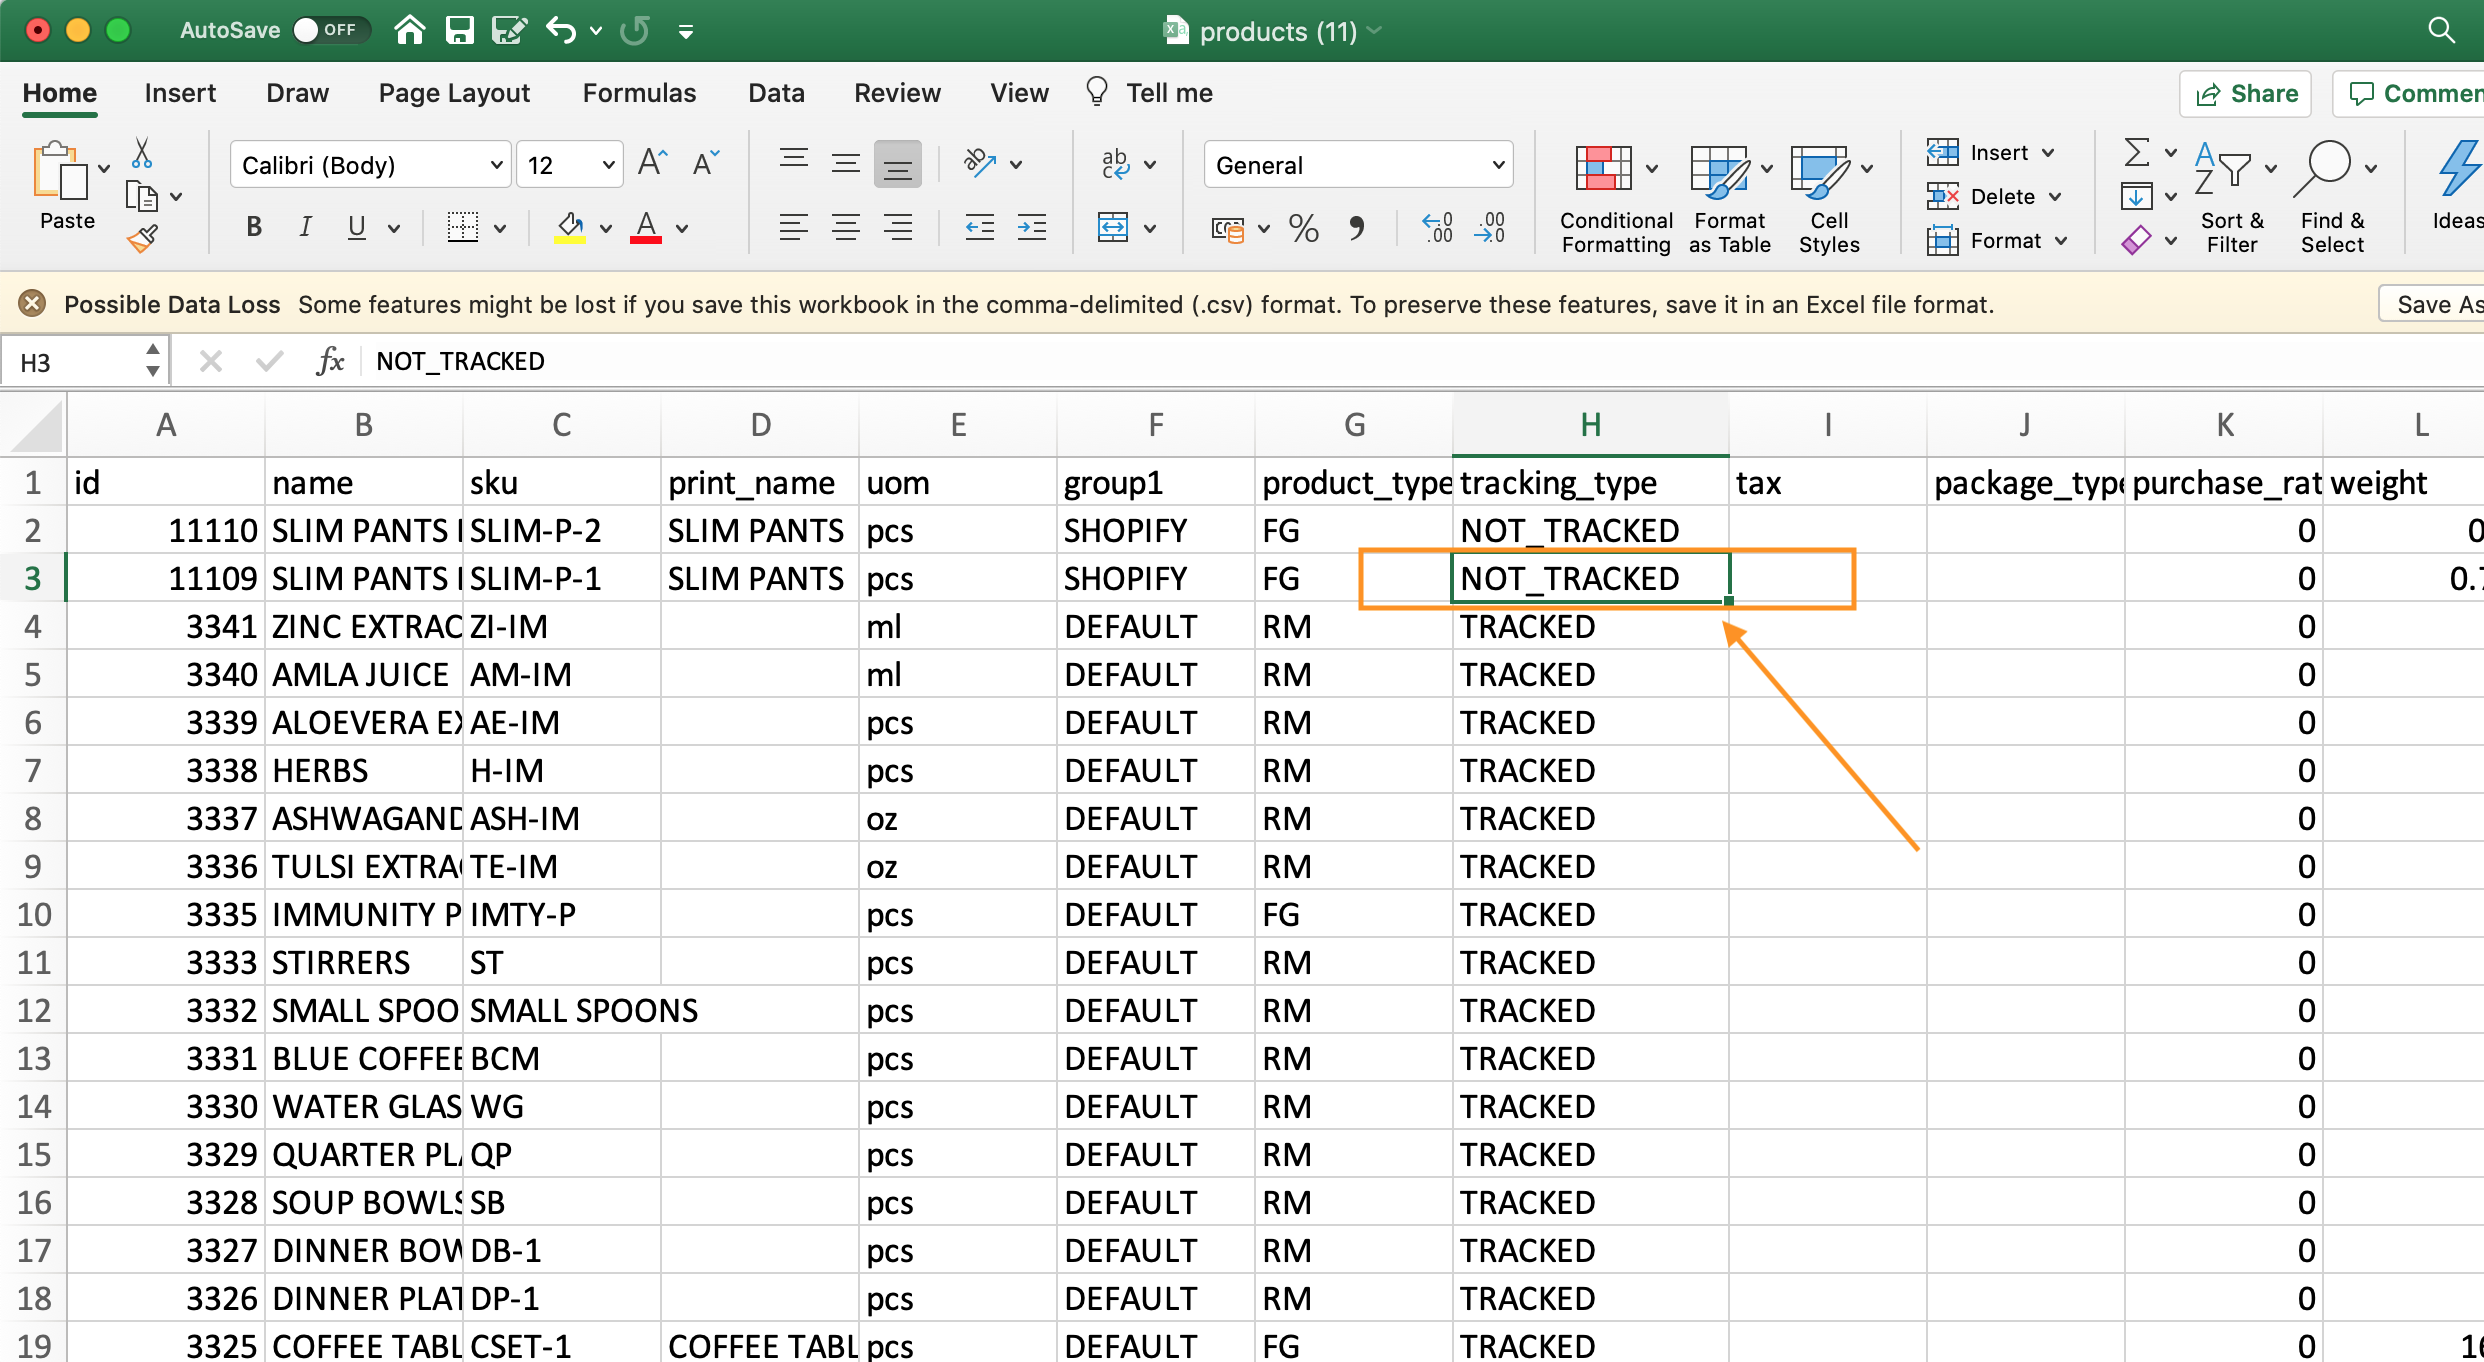Click the Conditional Formatting icon
The height and width of the screenshot is (1362, 2484).
(x=1604, y=168)
